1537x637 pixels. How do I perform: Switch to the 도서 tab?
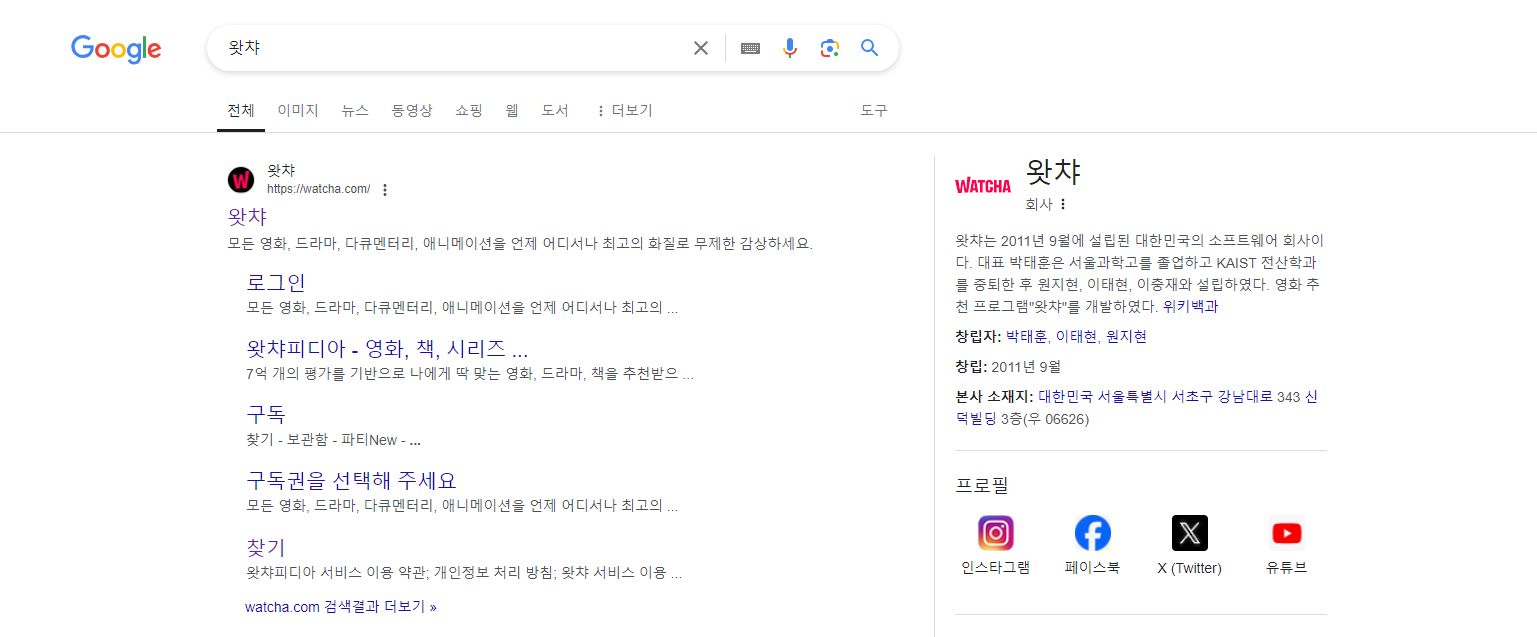[x=555, y=111]
